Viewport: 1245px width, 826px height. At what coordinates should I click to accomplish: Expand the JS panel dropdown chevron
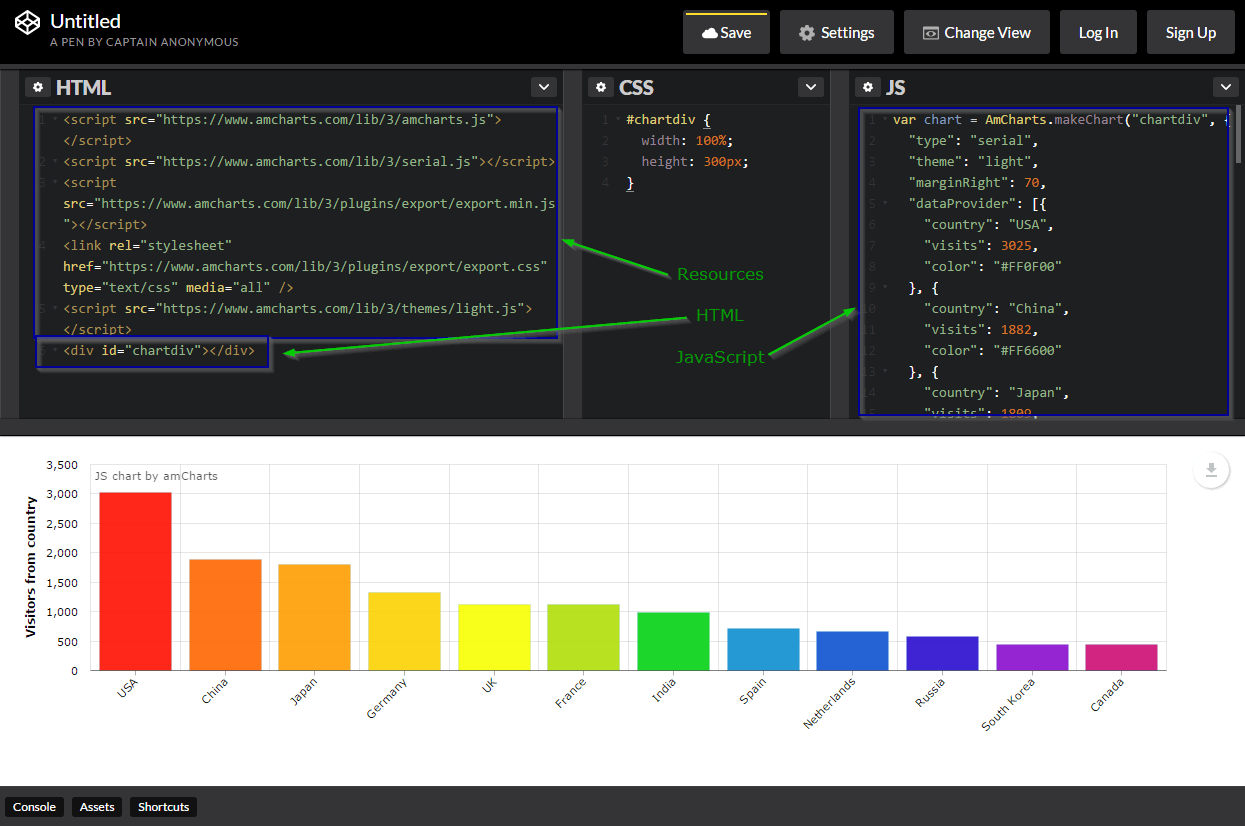(1225, 87)
